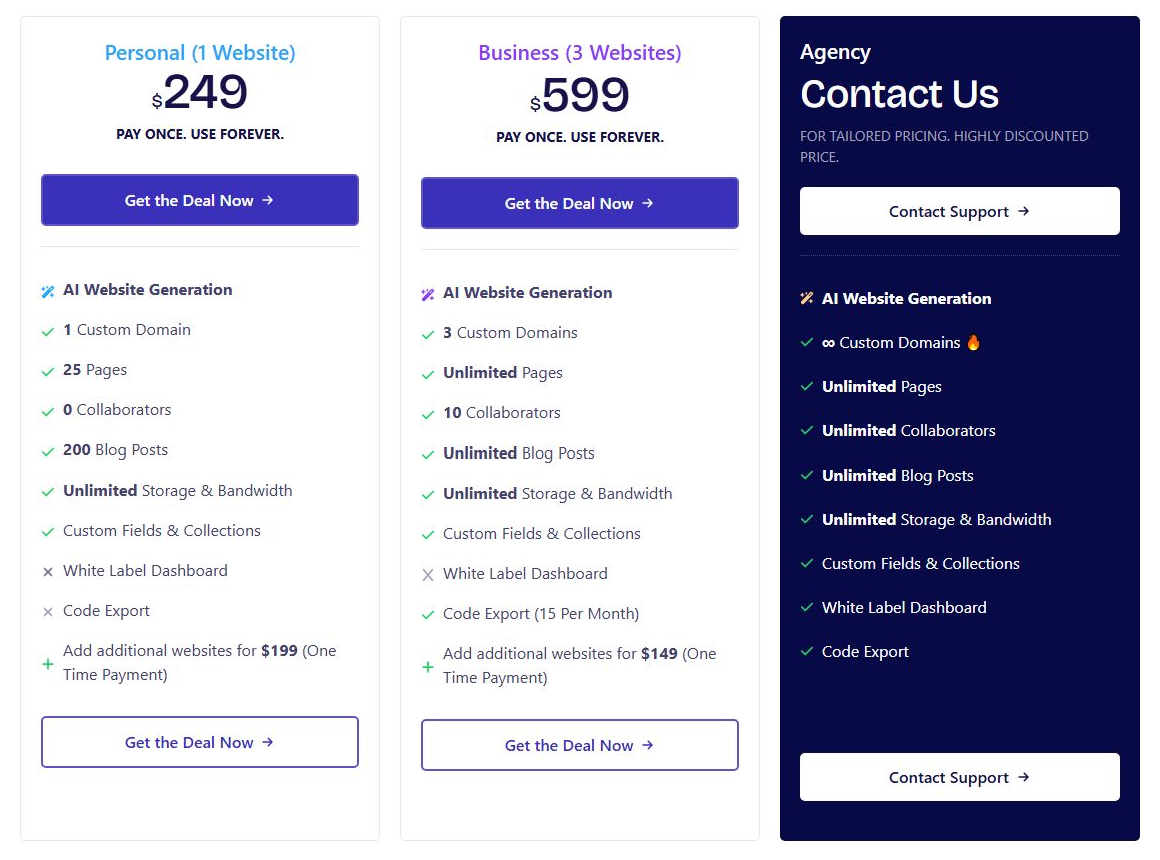The image size is (1160, 860).
Task: Click the plus icon beside $149 additional websites
Action: coord(428,667)
